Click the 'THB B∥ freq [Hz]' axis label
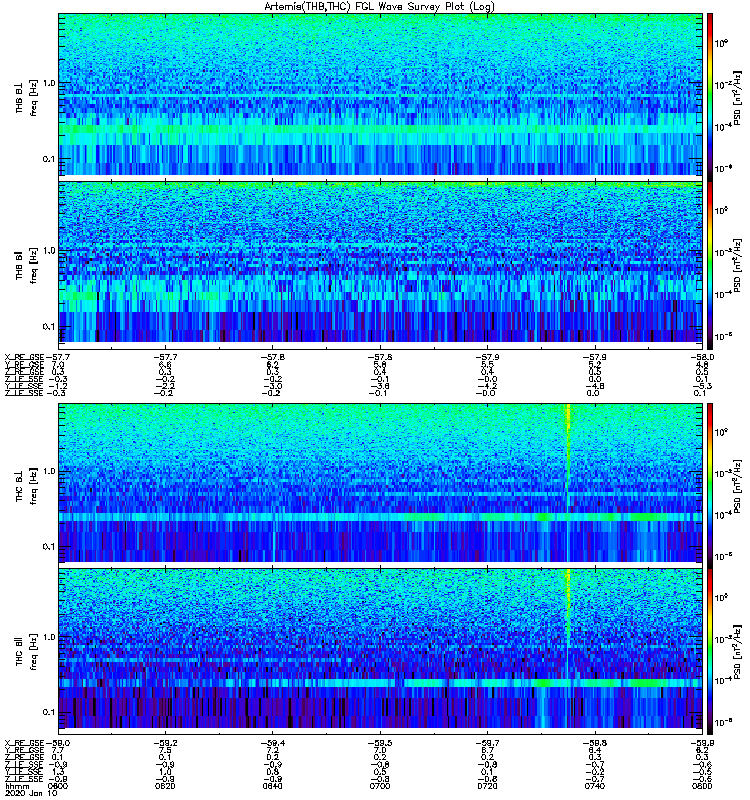This screenshot has height=800, width=750. 26,265
